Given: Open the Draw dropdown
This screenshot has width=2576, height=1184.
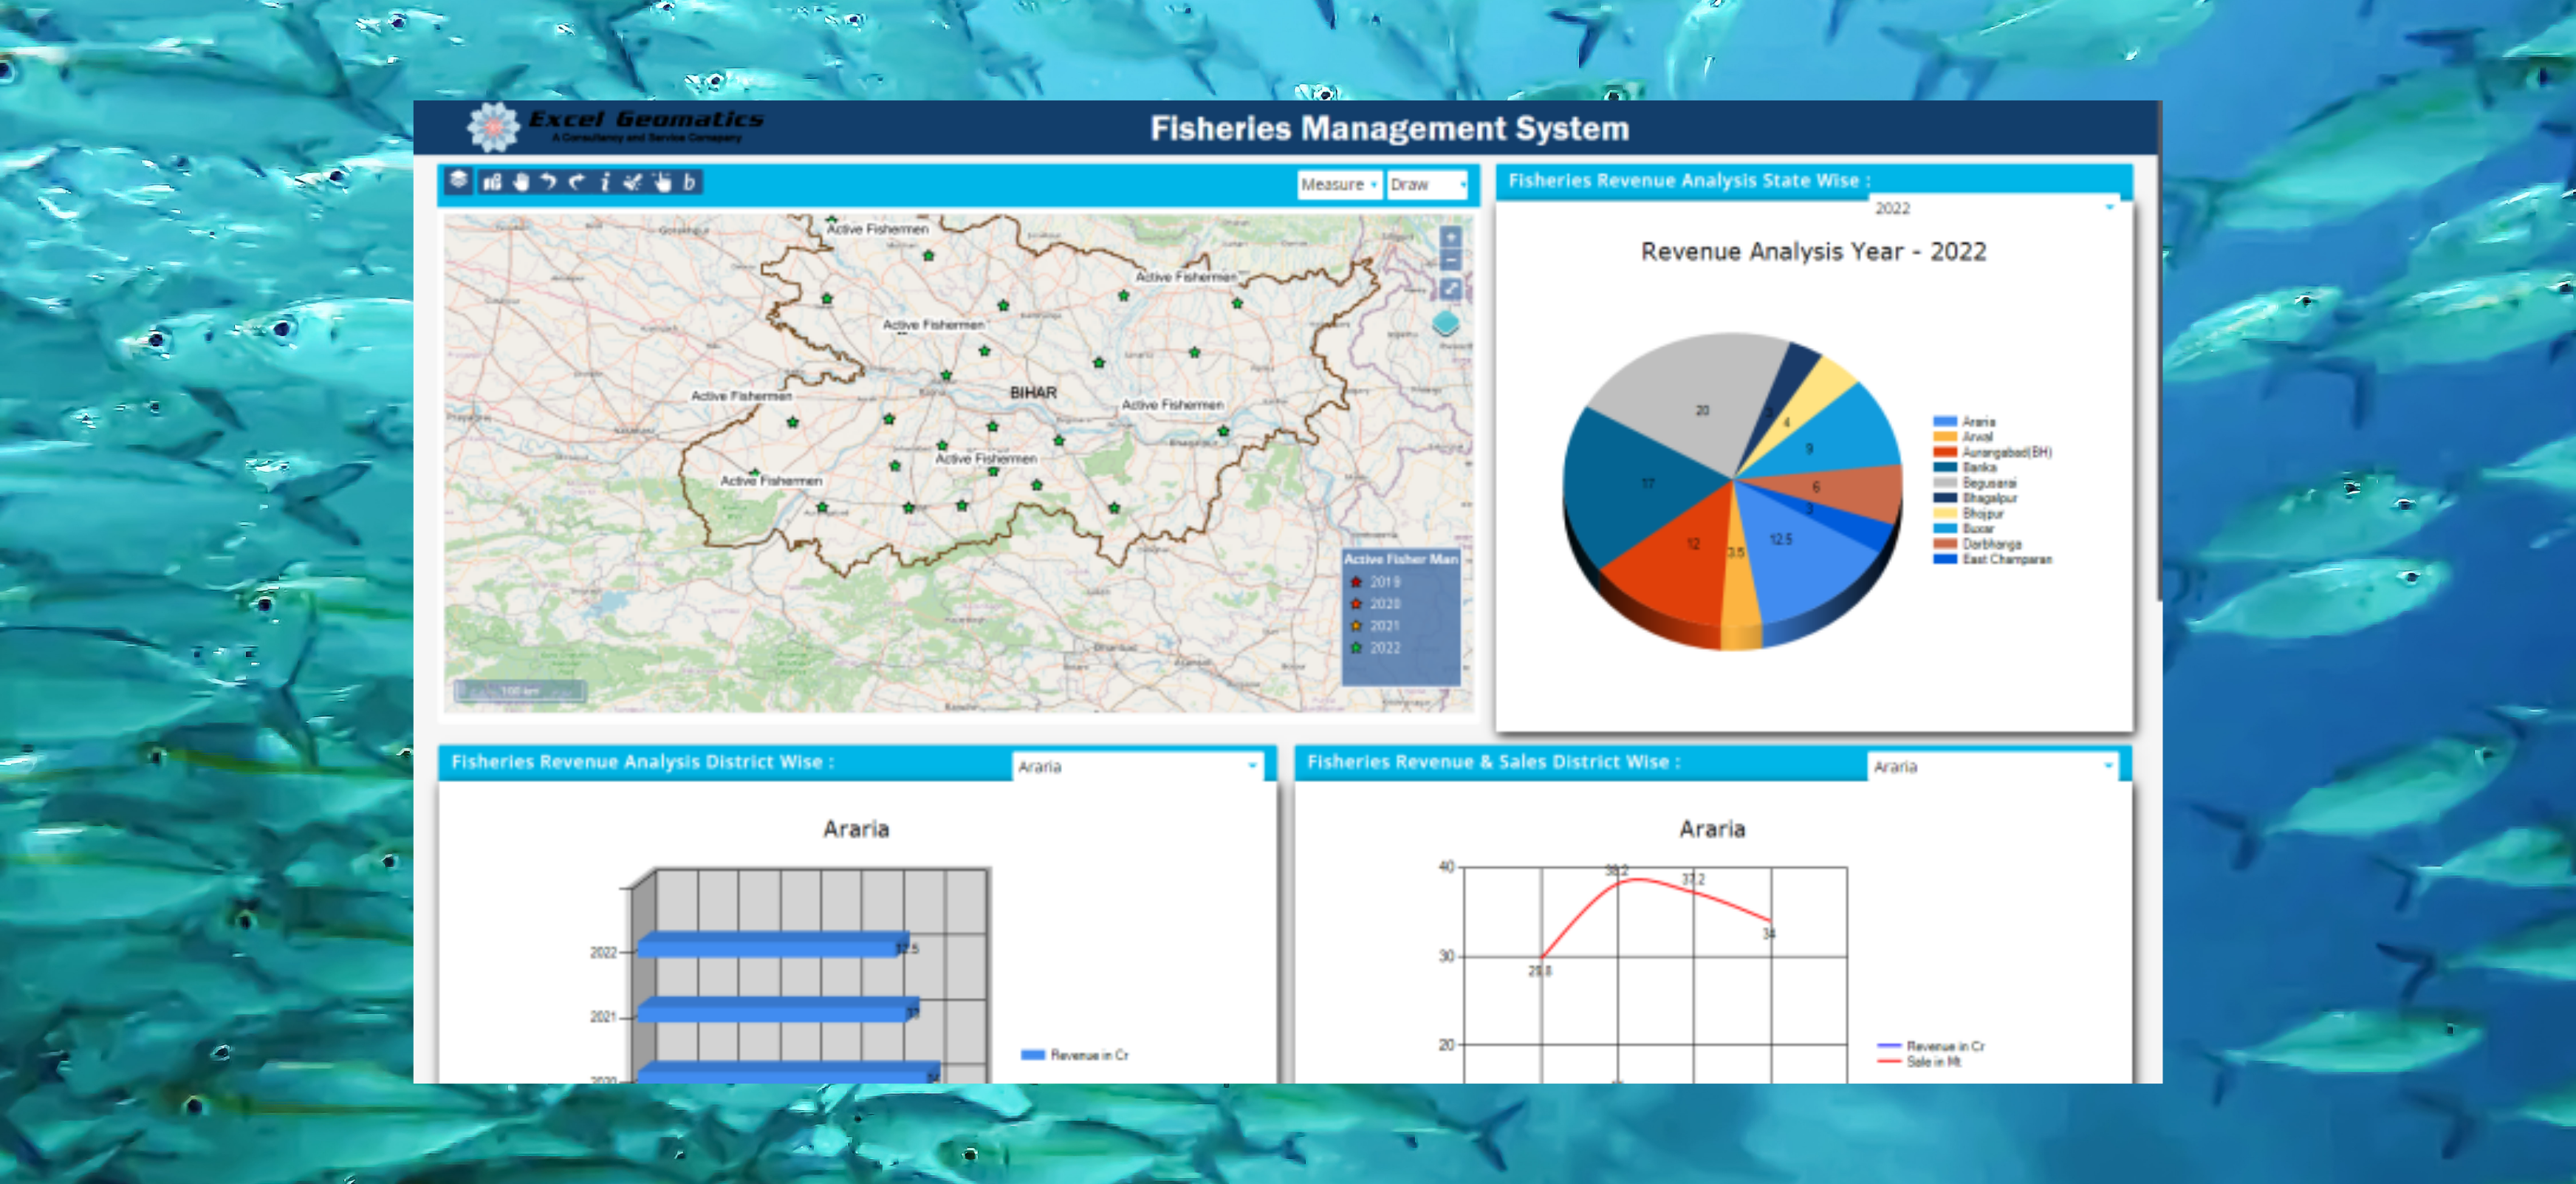Looking at the screenshot, I should (x=1427, y=184).
